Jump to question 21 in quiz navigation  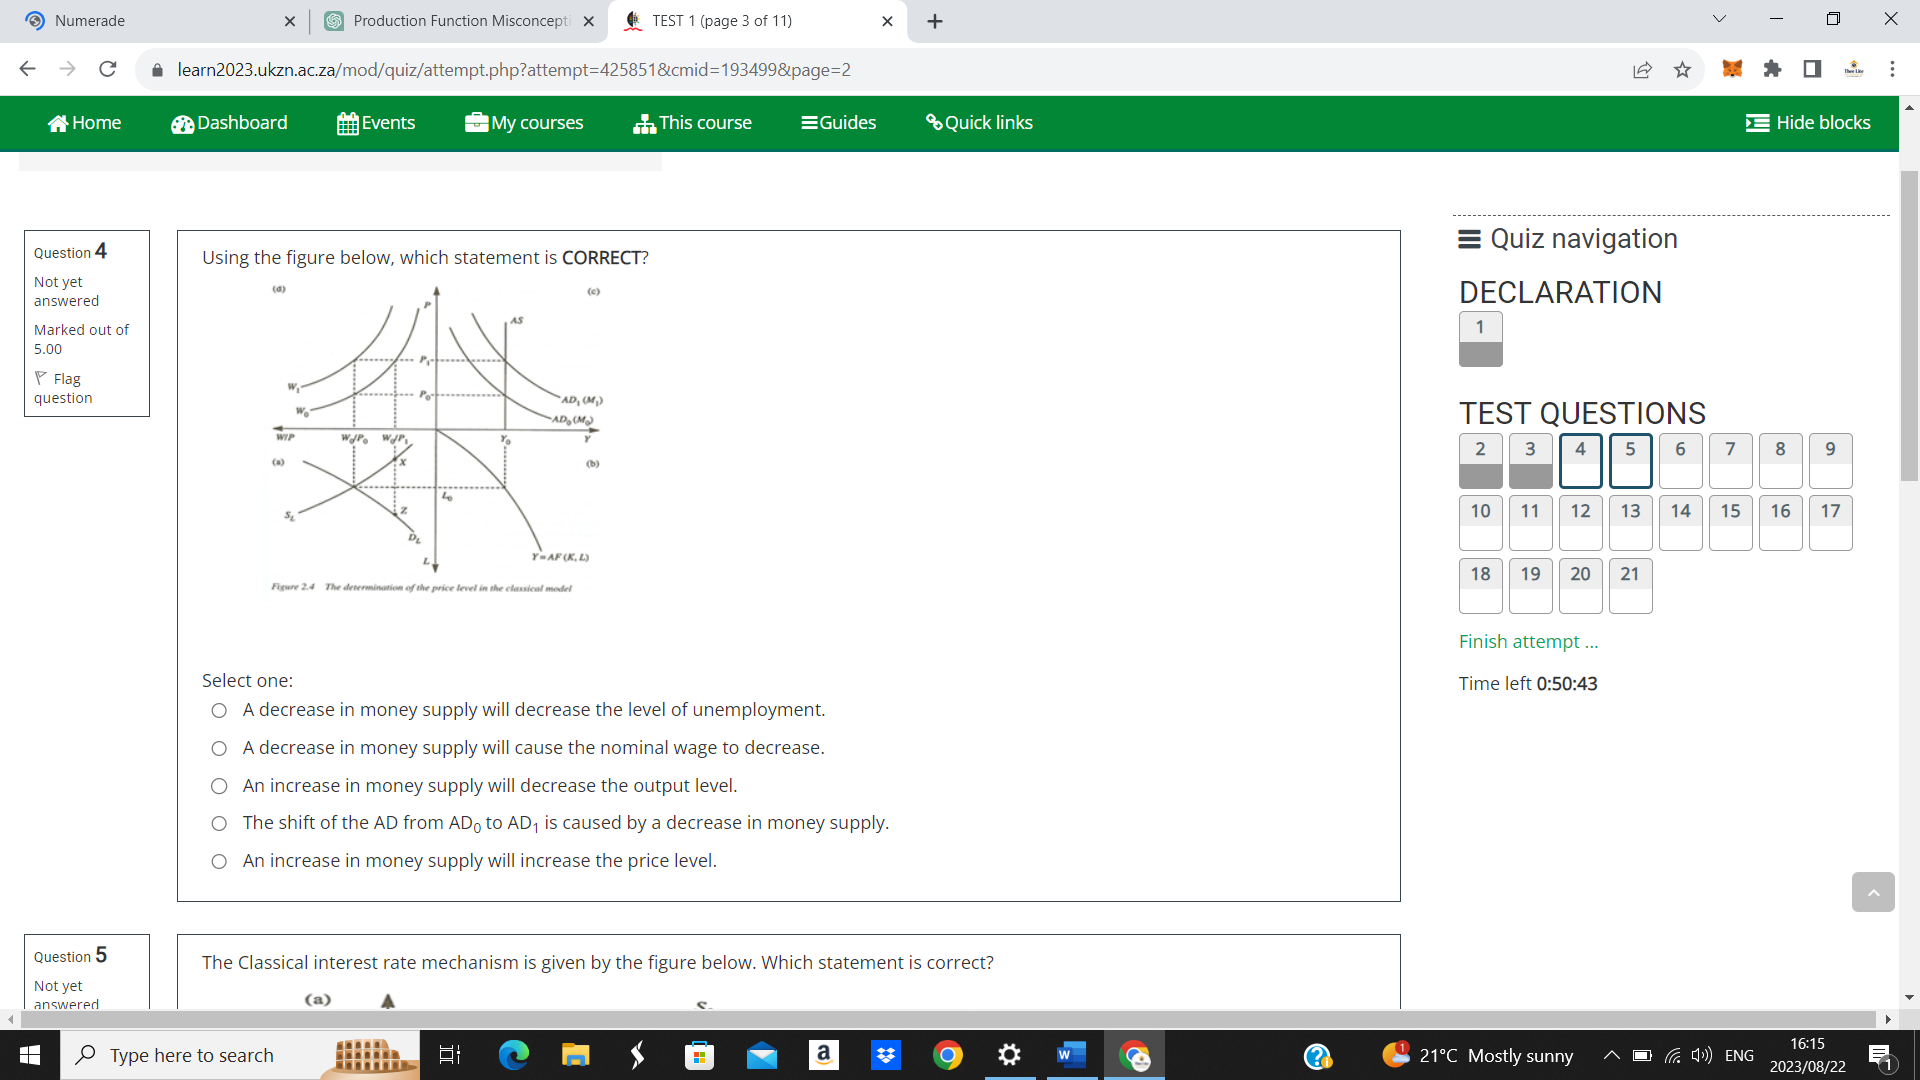(1630, 586)
